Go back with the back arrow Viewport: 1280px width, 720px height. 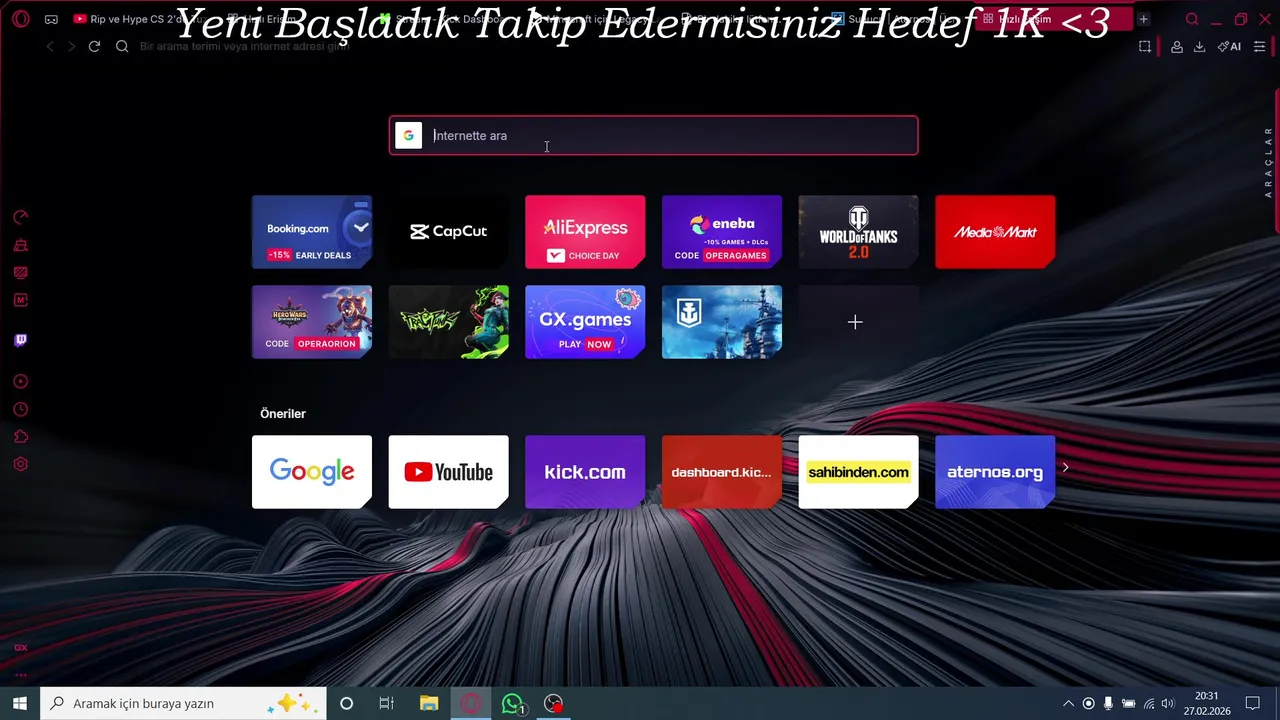pyautogui.click(x=50, y=46)
